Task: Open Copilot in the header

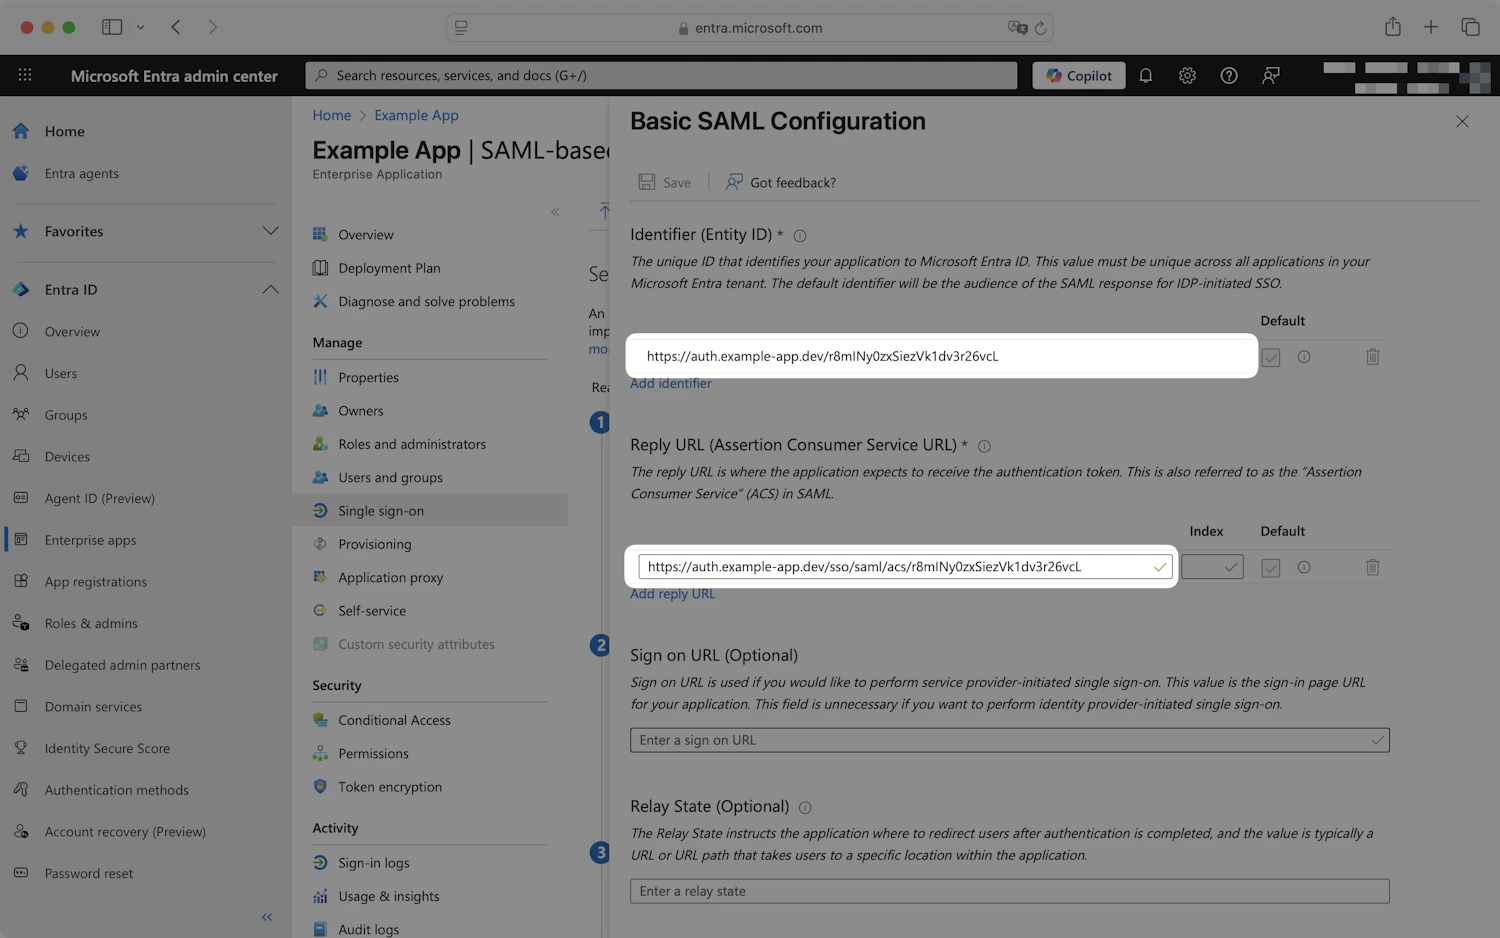Action: (x=1079, y=75)
